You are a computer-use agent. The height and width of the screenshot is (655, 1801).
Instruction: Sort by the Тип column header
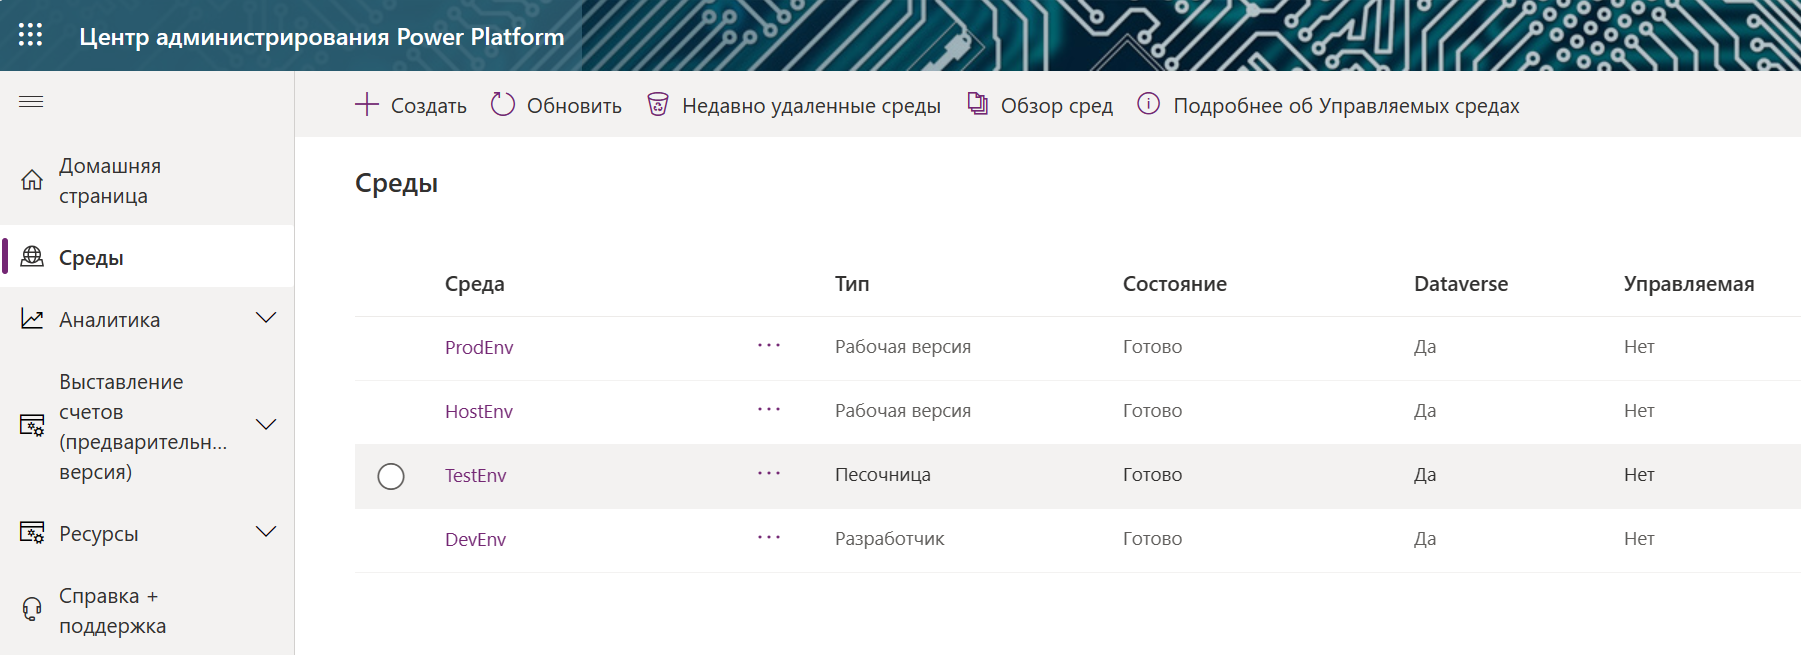[852, 284]
